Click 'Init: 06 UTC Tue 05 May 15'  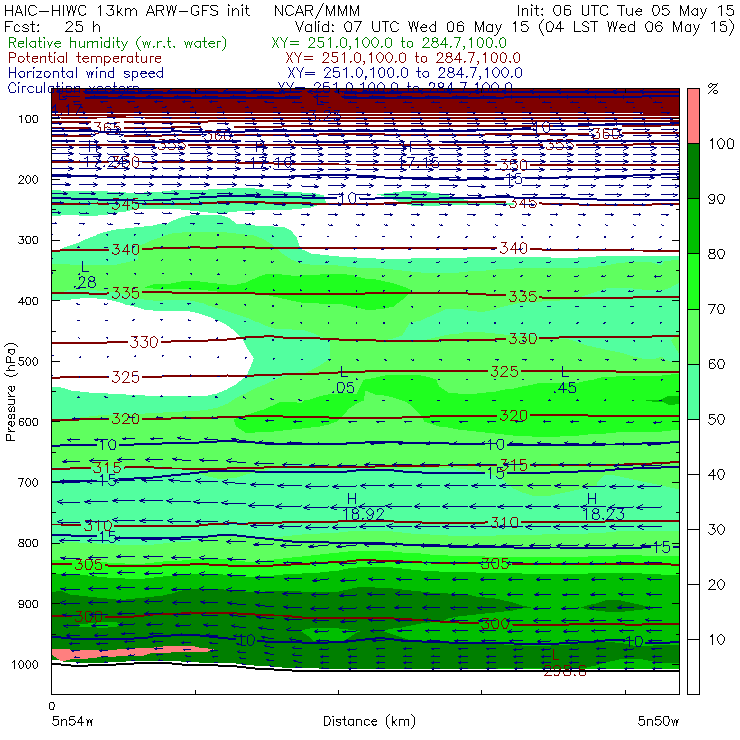pyautogui.click(x=625, y=10)
